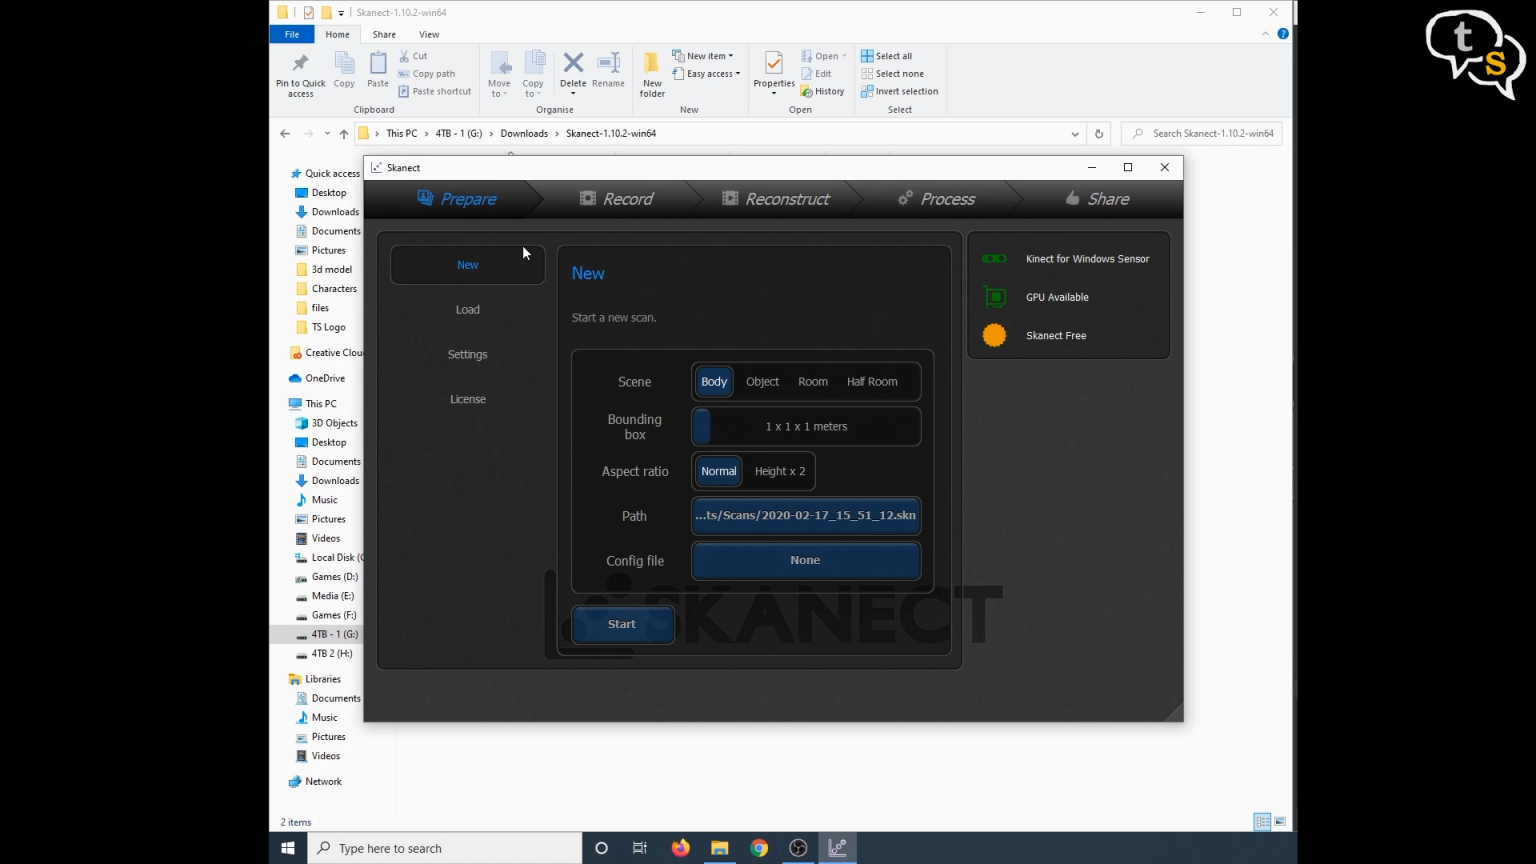The image size is (1536, 864).
Task: Start a new scan
Action: point(622,624)
